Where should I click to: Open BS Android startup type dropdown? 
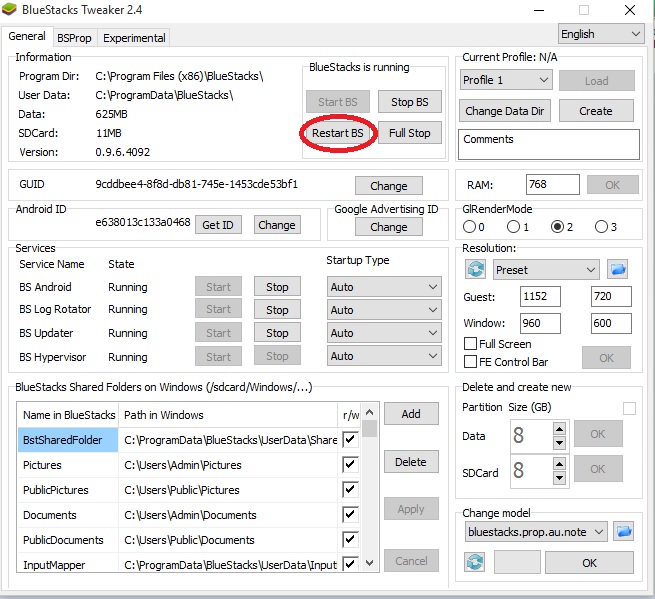[384, 287]
